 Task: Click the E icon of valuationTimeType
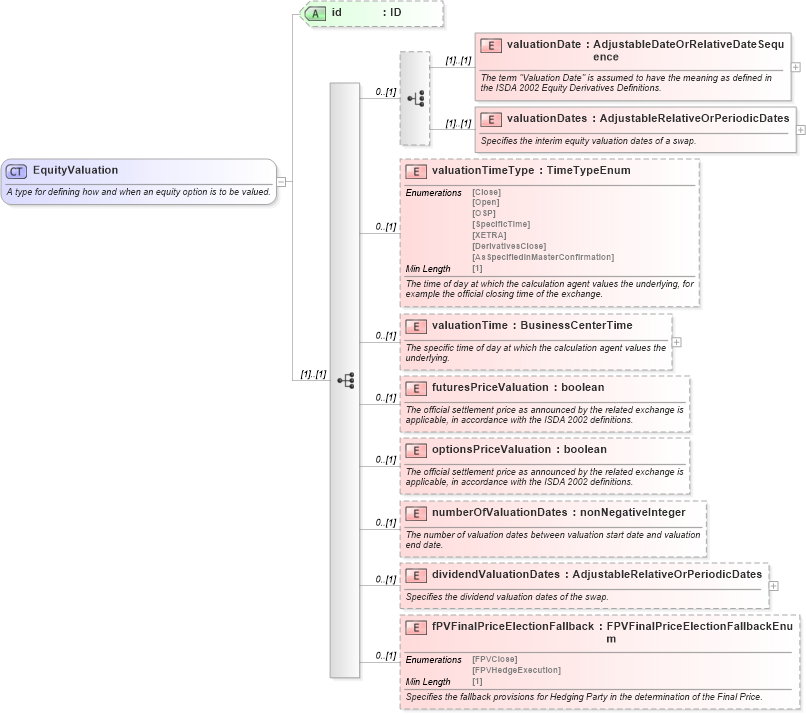(416, 172)
